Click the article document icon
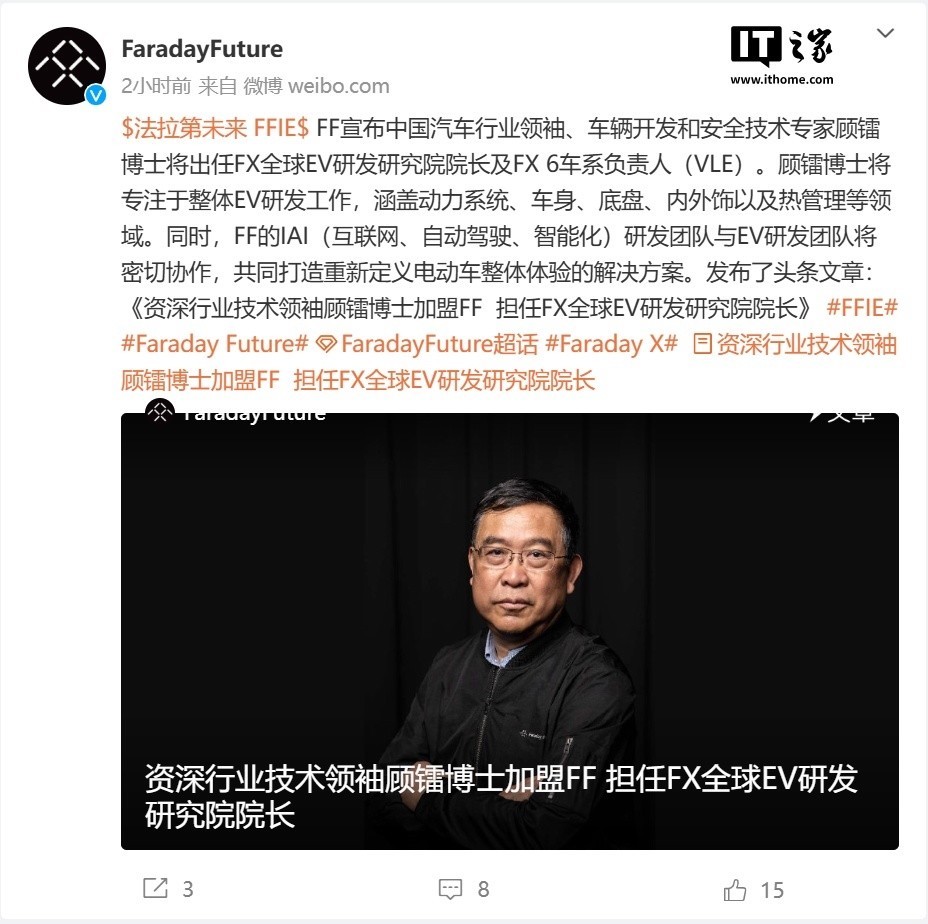Screen dimensions: 928x924 click(x=703, y=343)
